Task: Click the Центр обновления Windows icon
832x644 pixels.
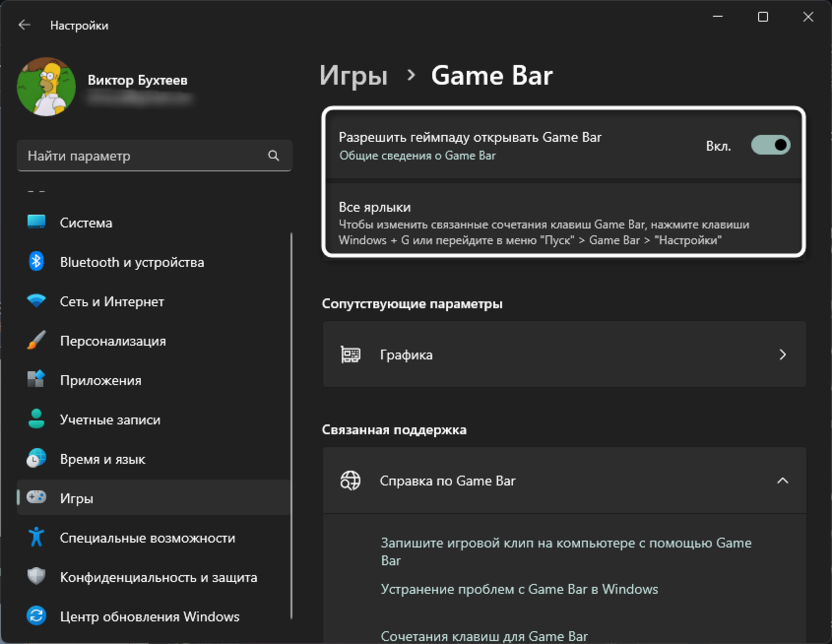Action: (x=37, y=616)
